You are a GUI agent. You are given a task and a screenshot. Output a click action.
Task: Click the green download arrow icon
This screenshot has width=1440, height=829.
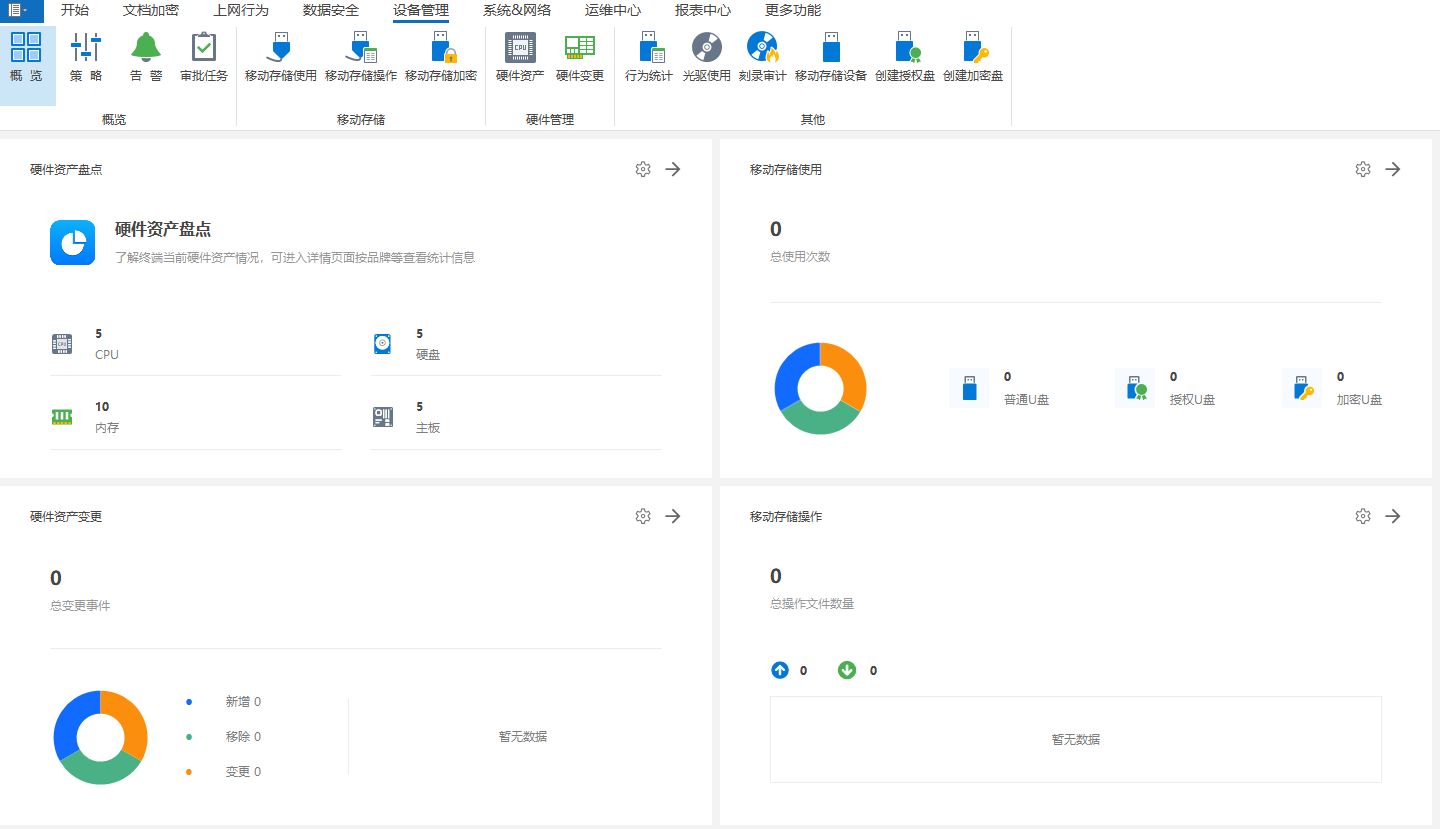(x=847, y=670)
